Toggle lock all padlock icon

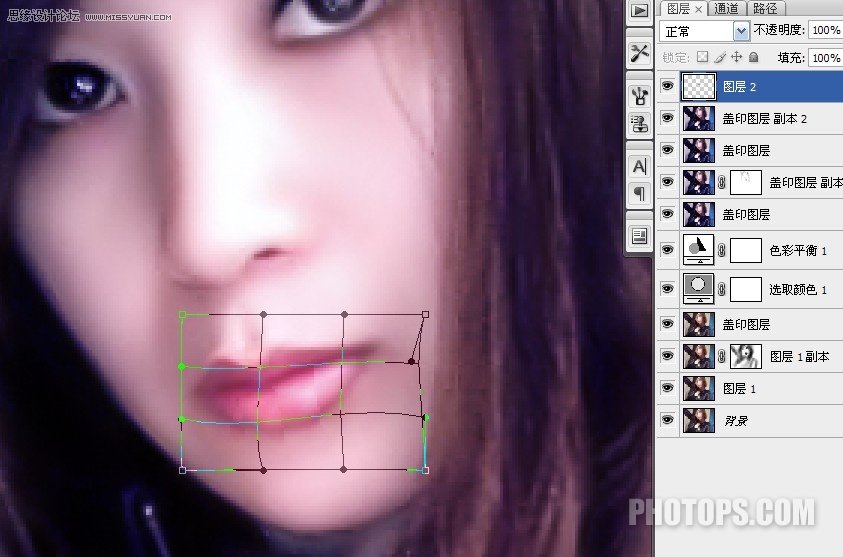(x=754, y=56)
